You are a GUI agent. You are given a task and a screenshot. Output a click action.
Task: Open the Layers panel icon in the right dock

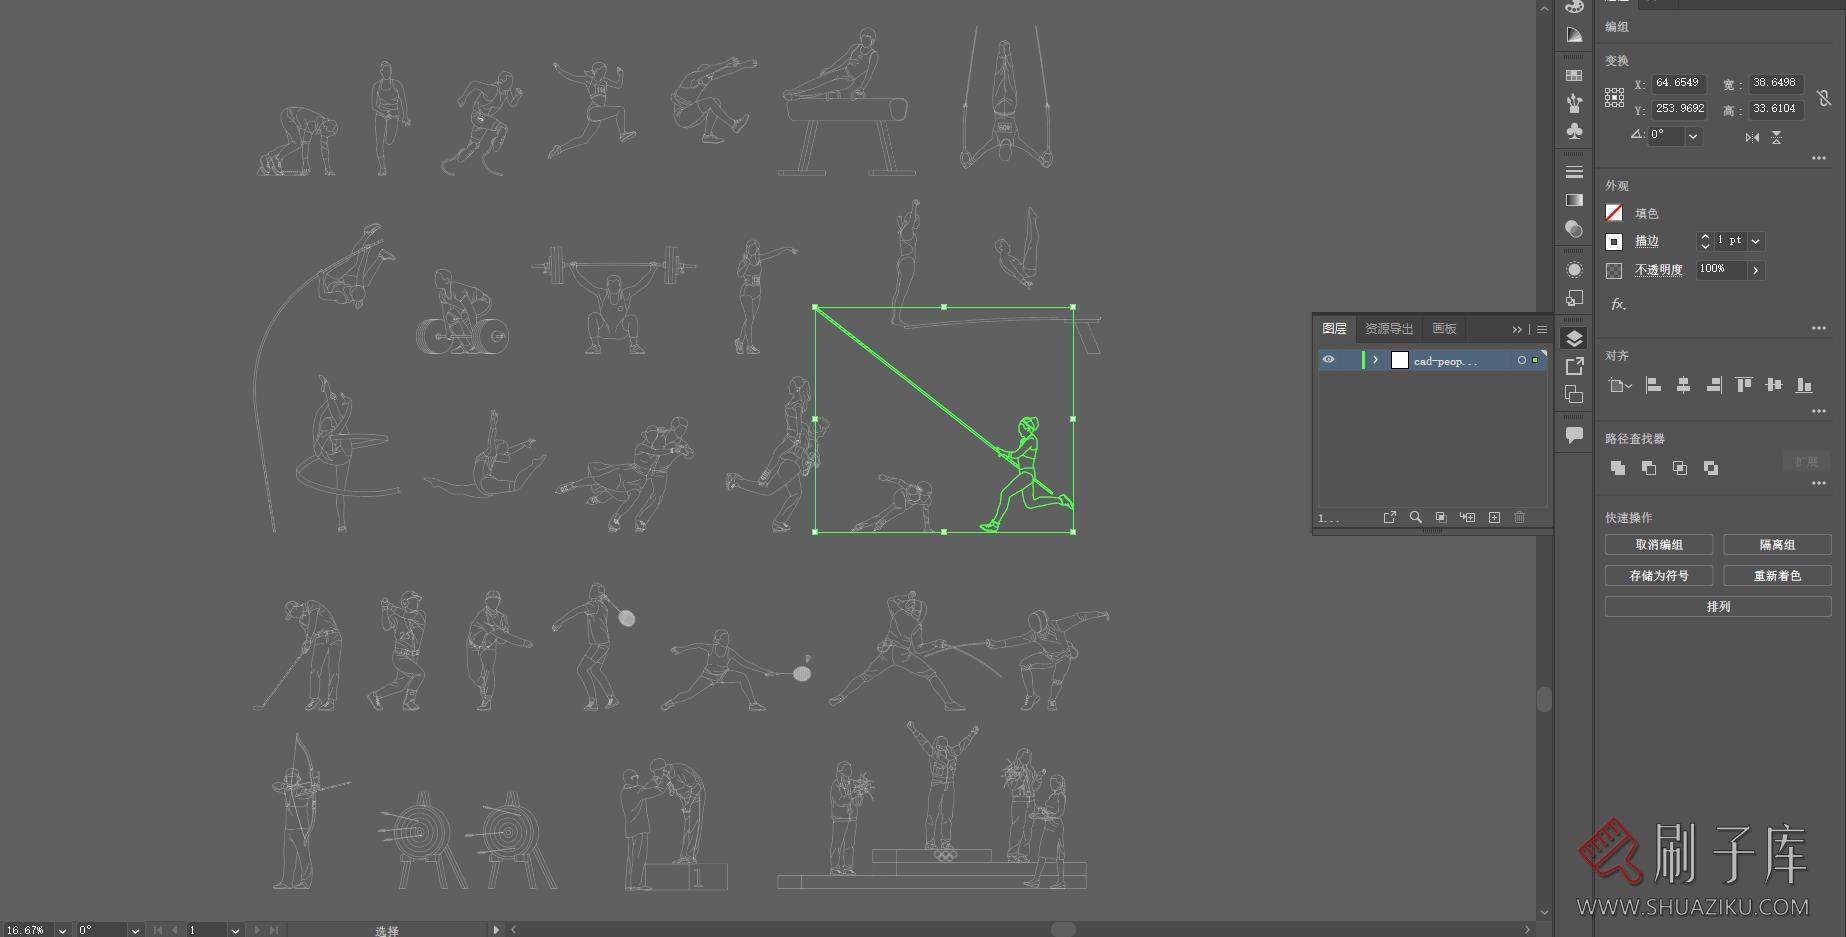pyautogui.click(x=1574, y=338)
